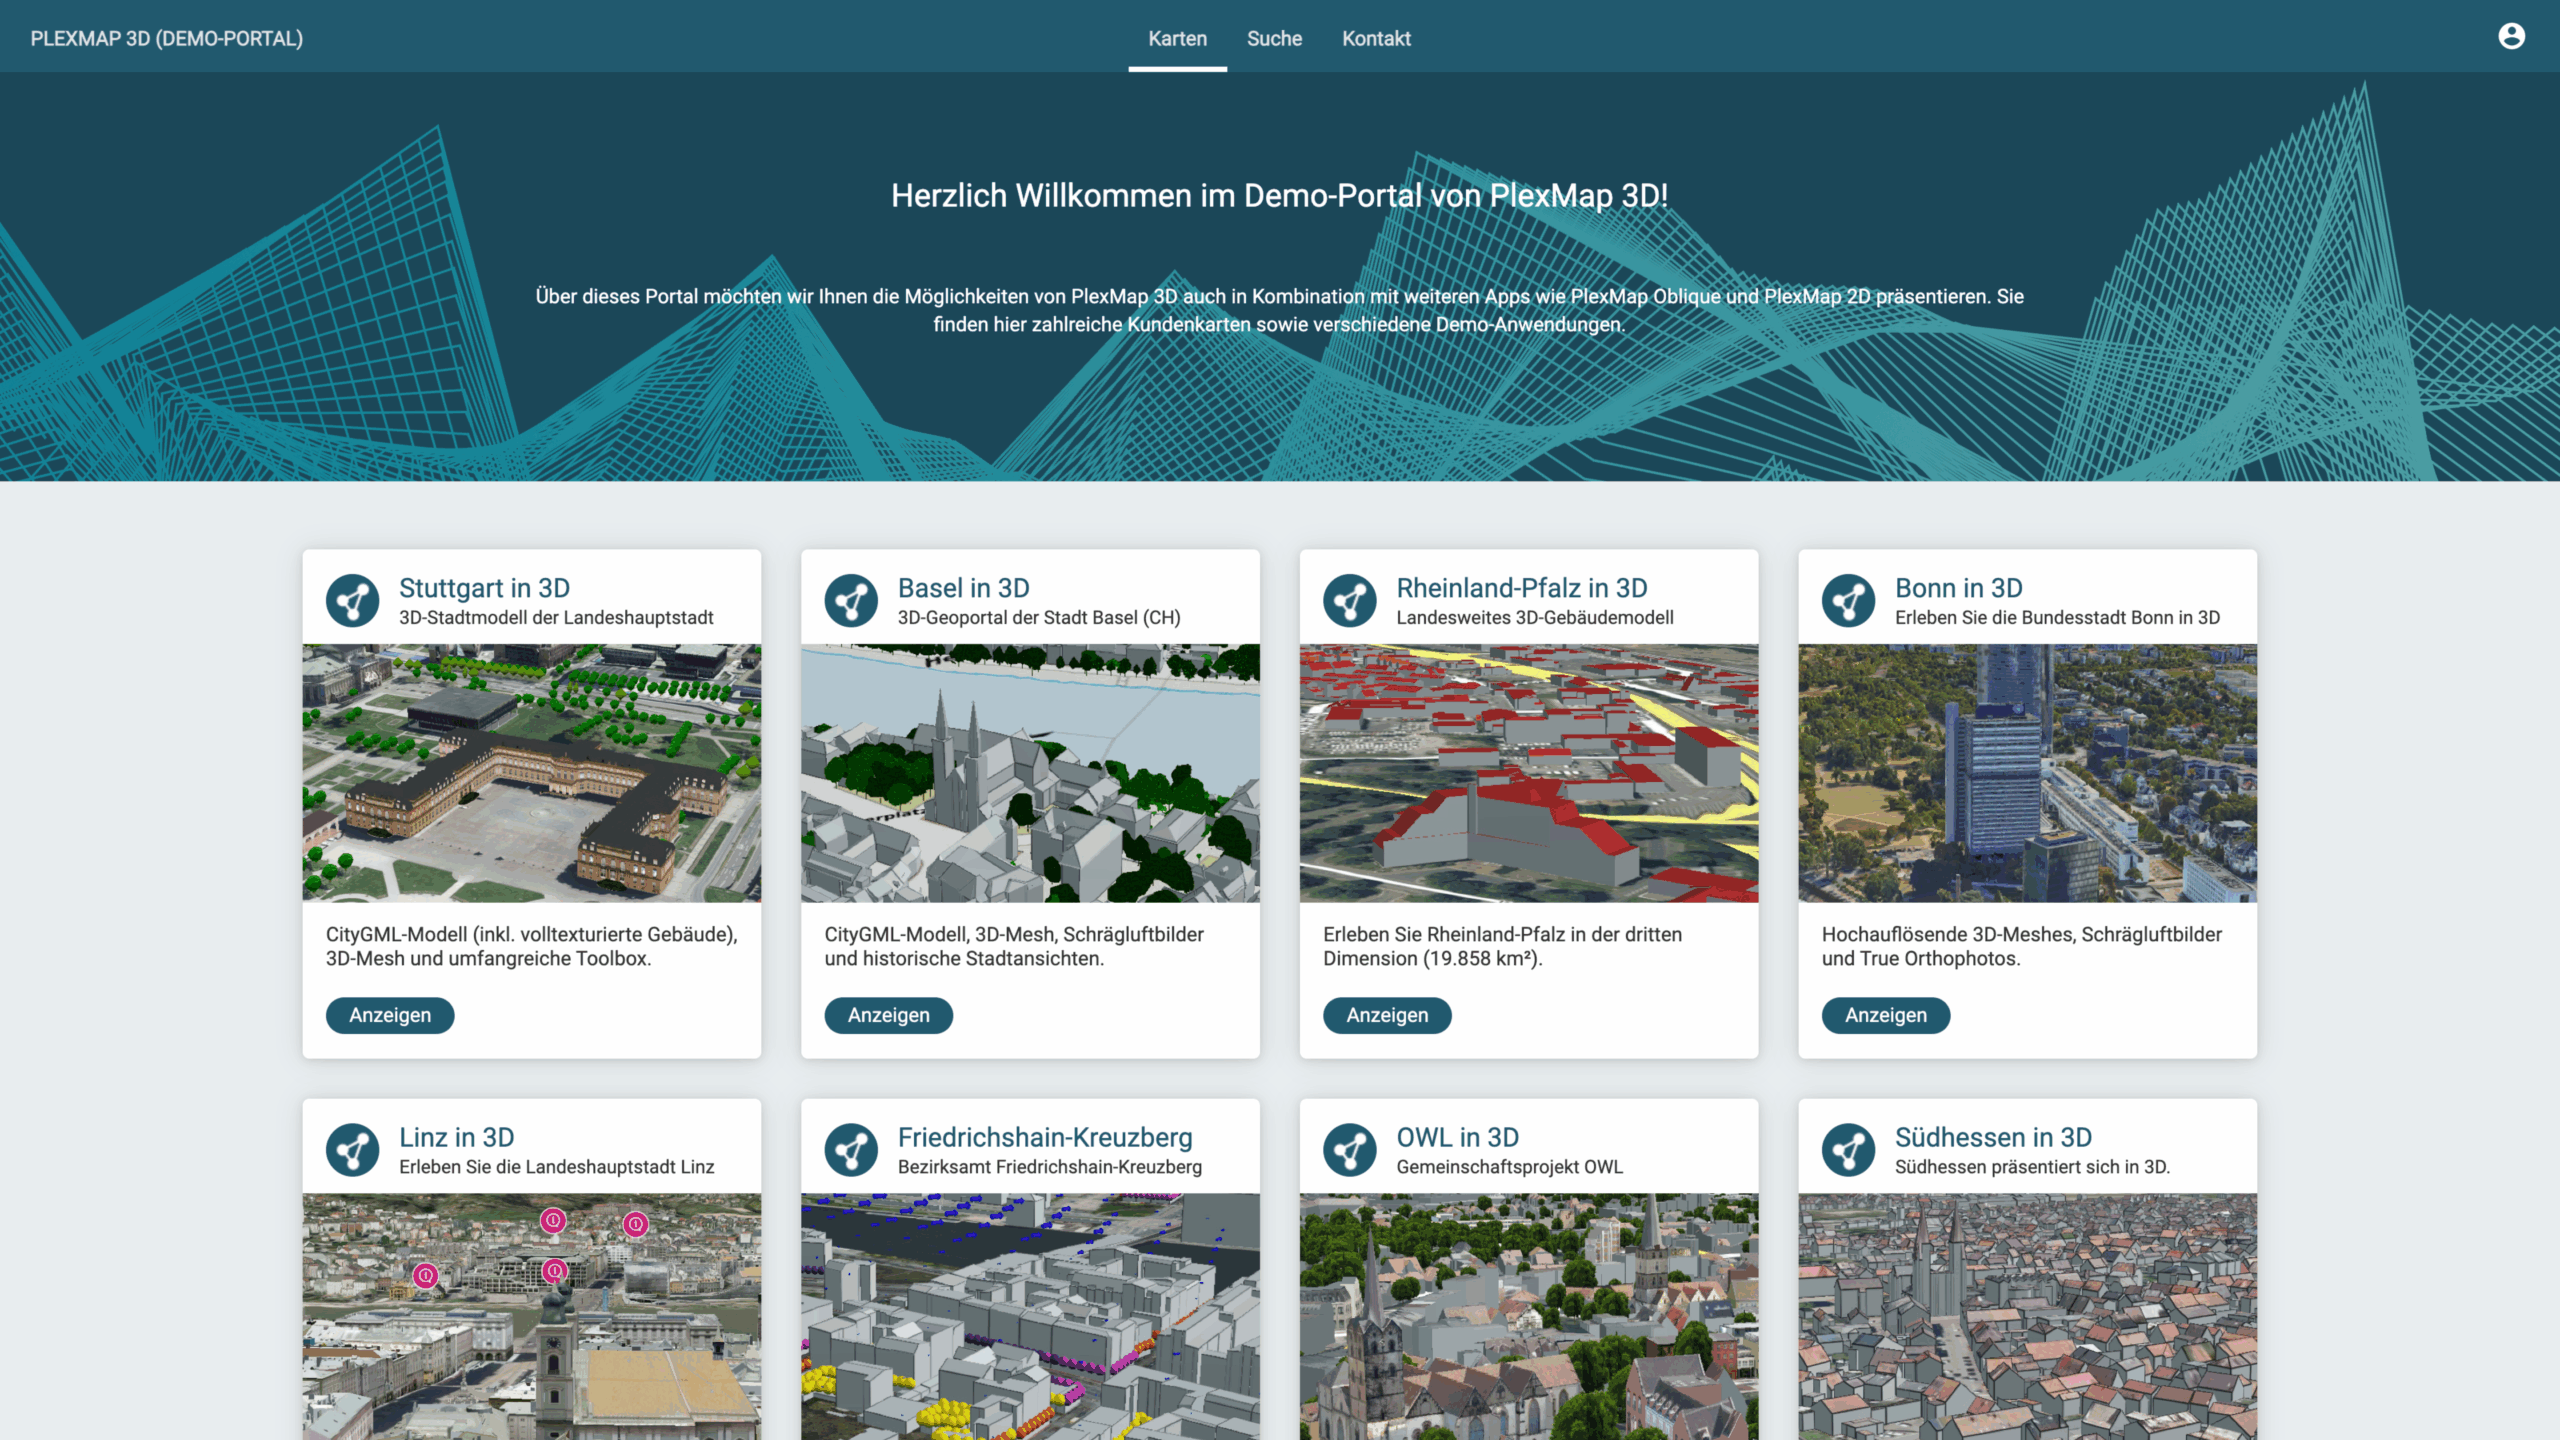Click text 'Landesweites 3D-Gebäudemodell'
This screenshot has height=1440, width=2560.
[1535, 618]
